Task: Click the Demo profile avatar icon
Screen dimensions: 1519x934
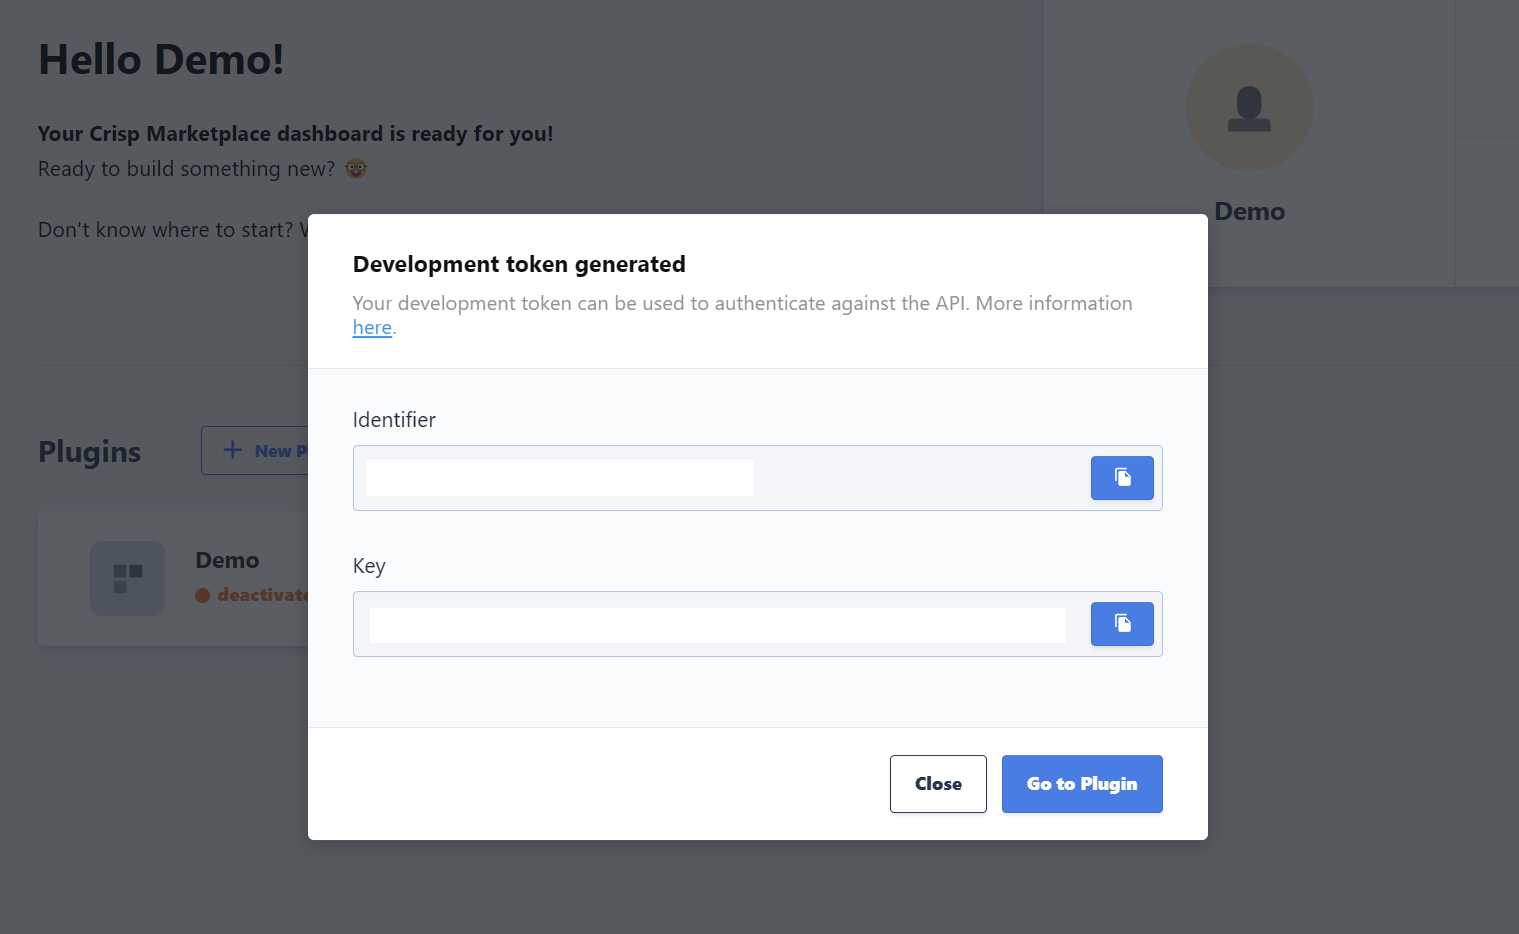Action: 1249,108
